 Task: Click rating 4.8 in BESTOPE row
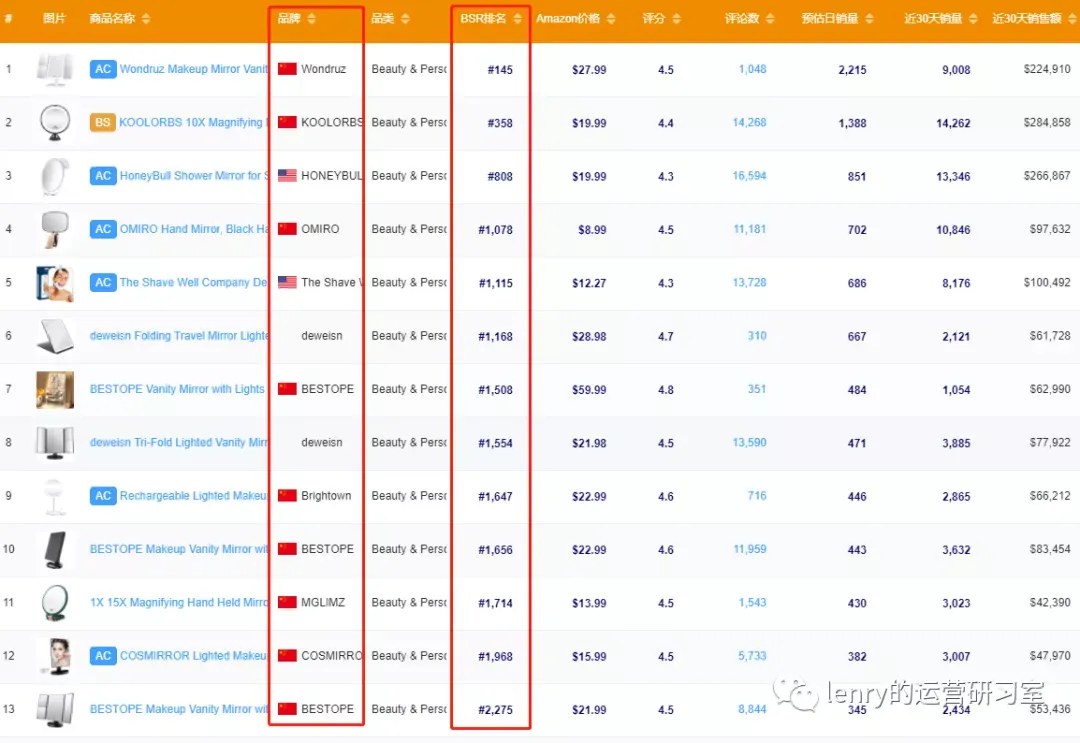[665, 390]
